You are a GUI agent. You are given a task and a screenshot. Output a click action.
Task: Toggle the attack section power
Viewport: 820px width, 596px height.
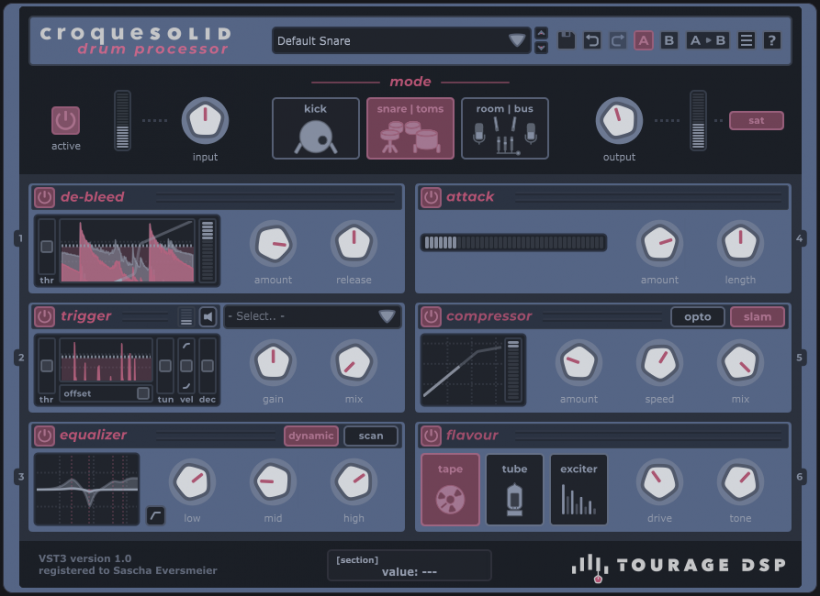click(431, 197)
